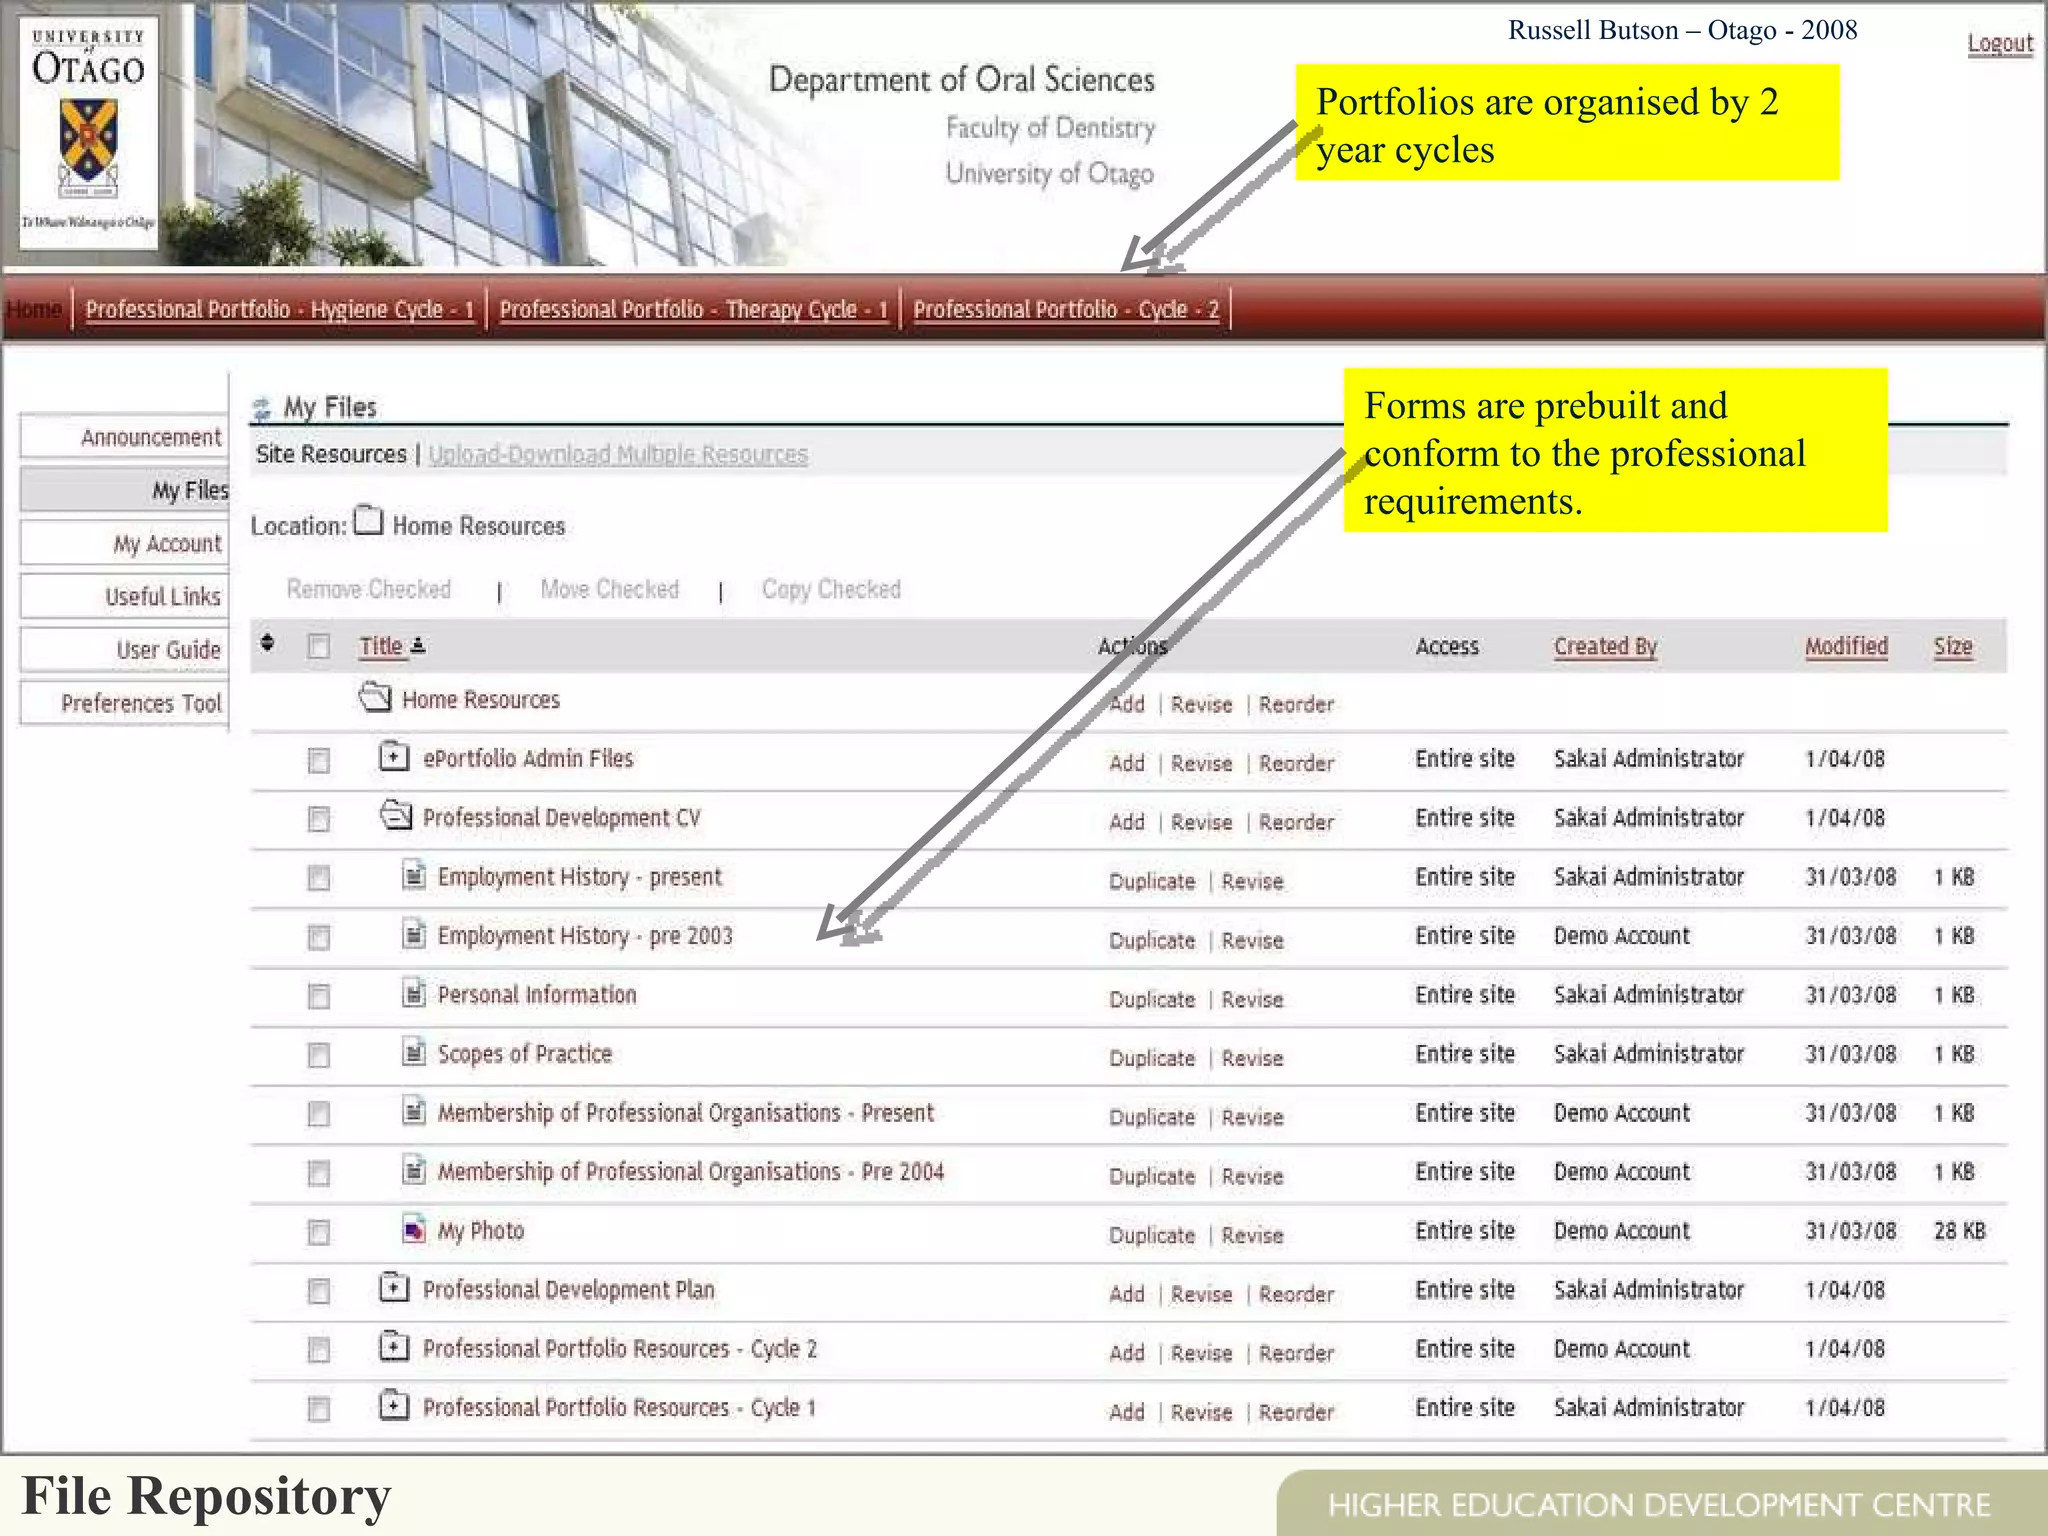This screenshot has width=2048, height=1536.
Task: Toggle the select-all checkbox in header
Action: [319, 647]
